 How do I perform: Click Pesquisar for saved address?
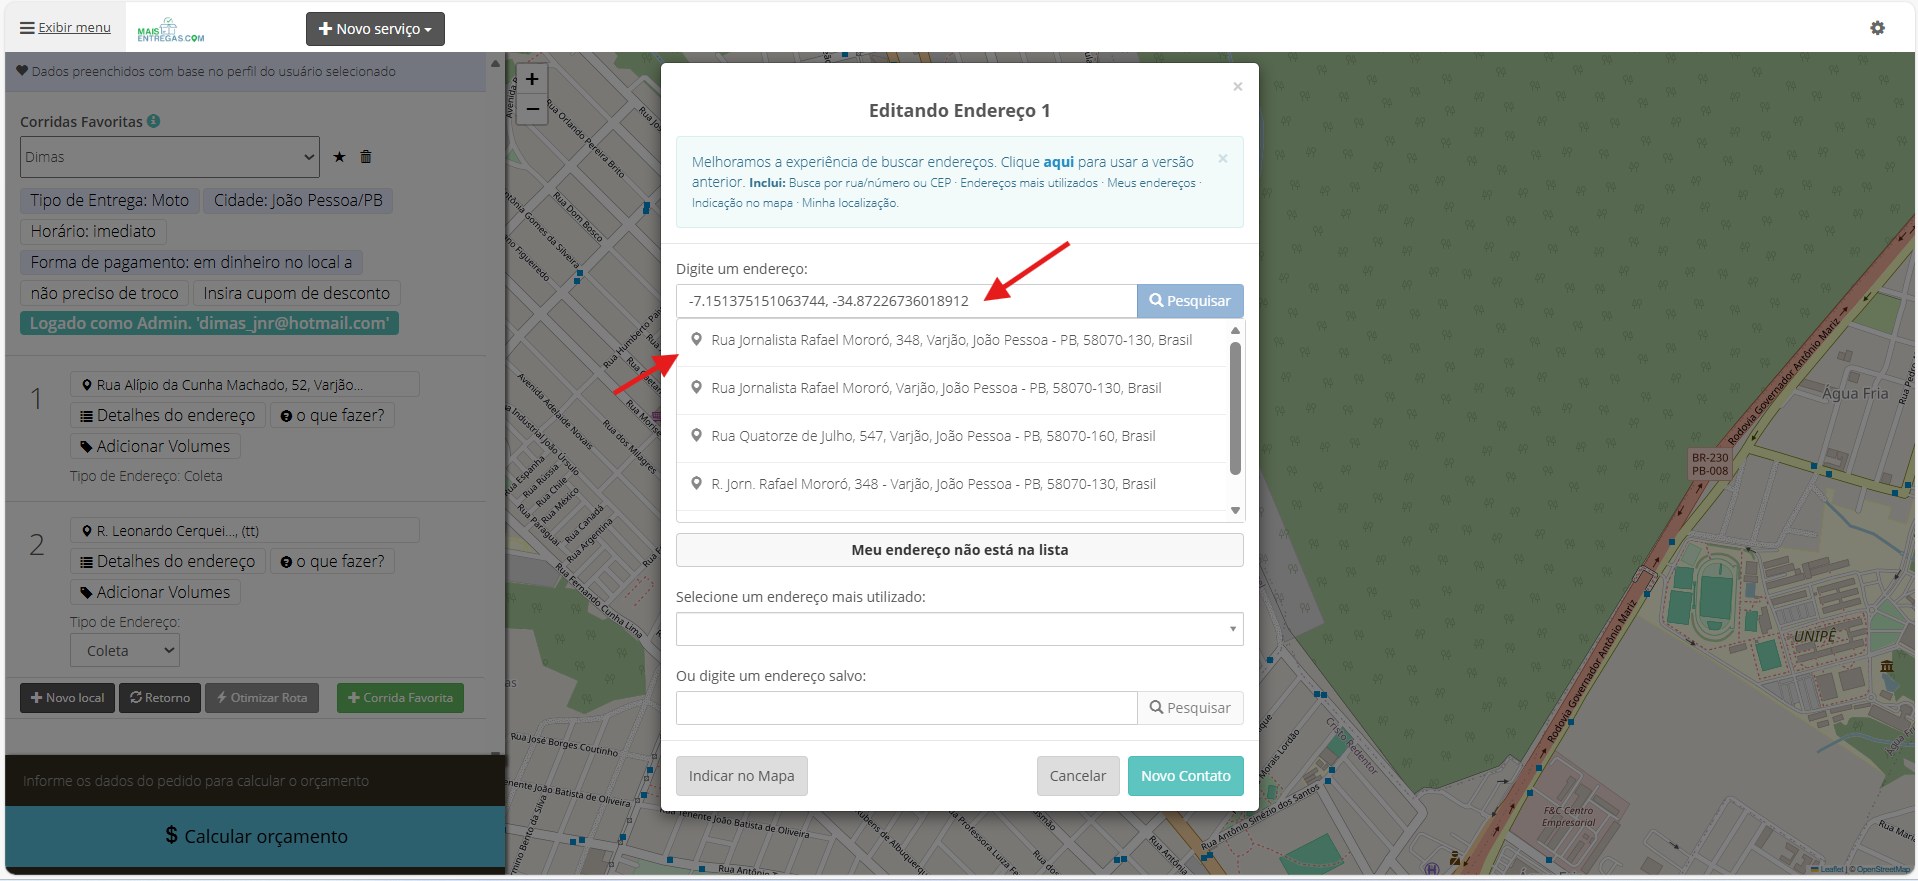(x=1190, y=708)
